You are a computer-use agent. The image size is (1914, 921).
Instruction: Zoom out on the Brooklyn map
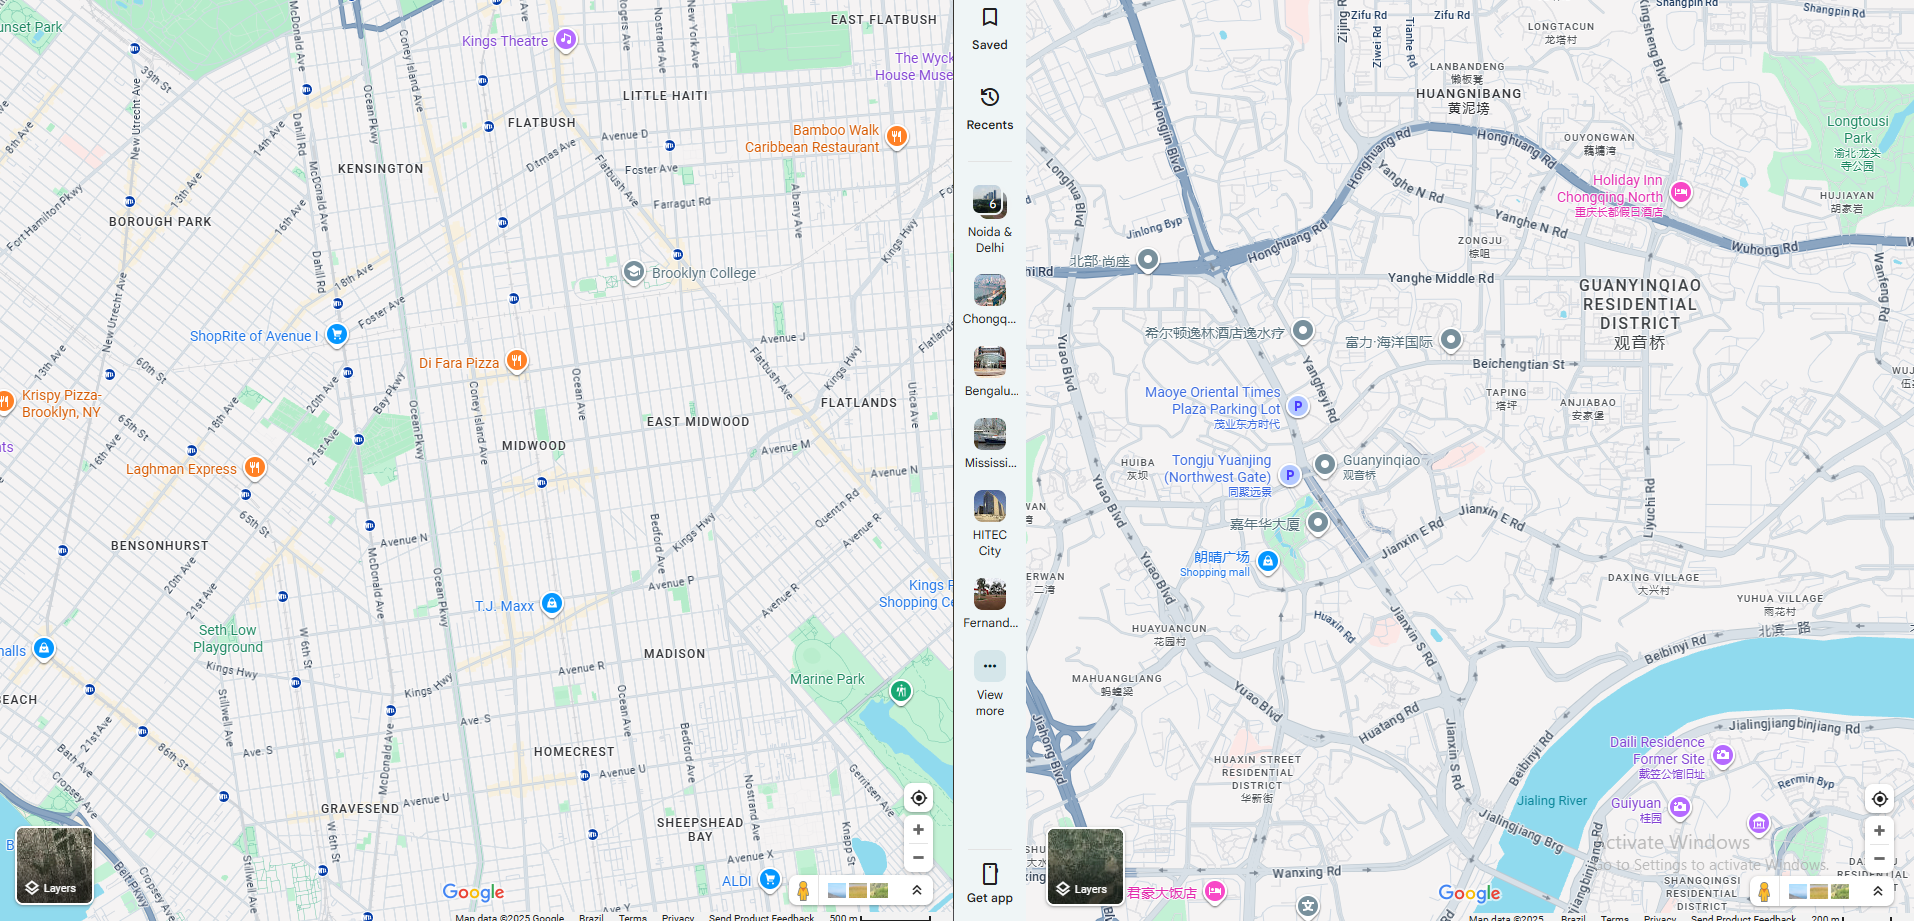click(919, 857)
